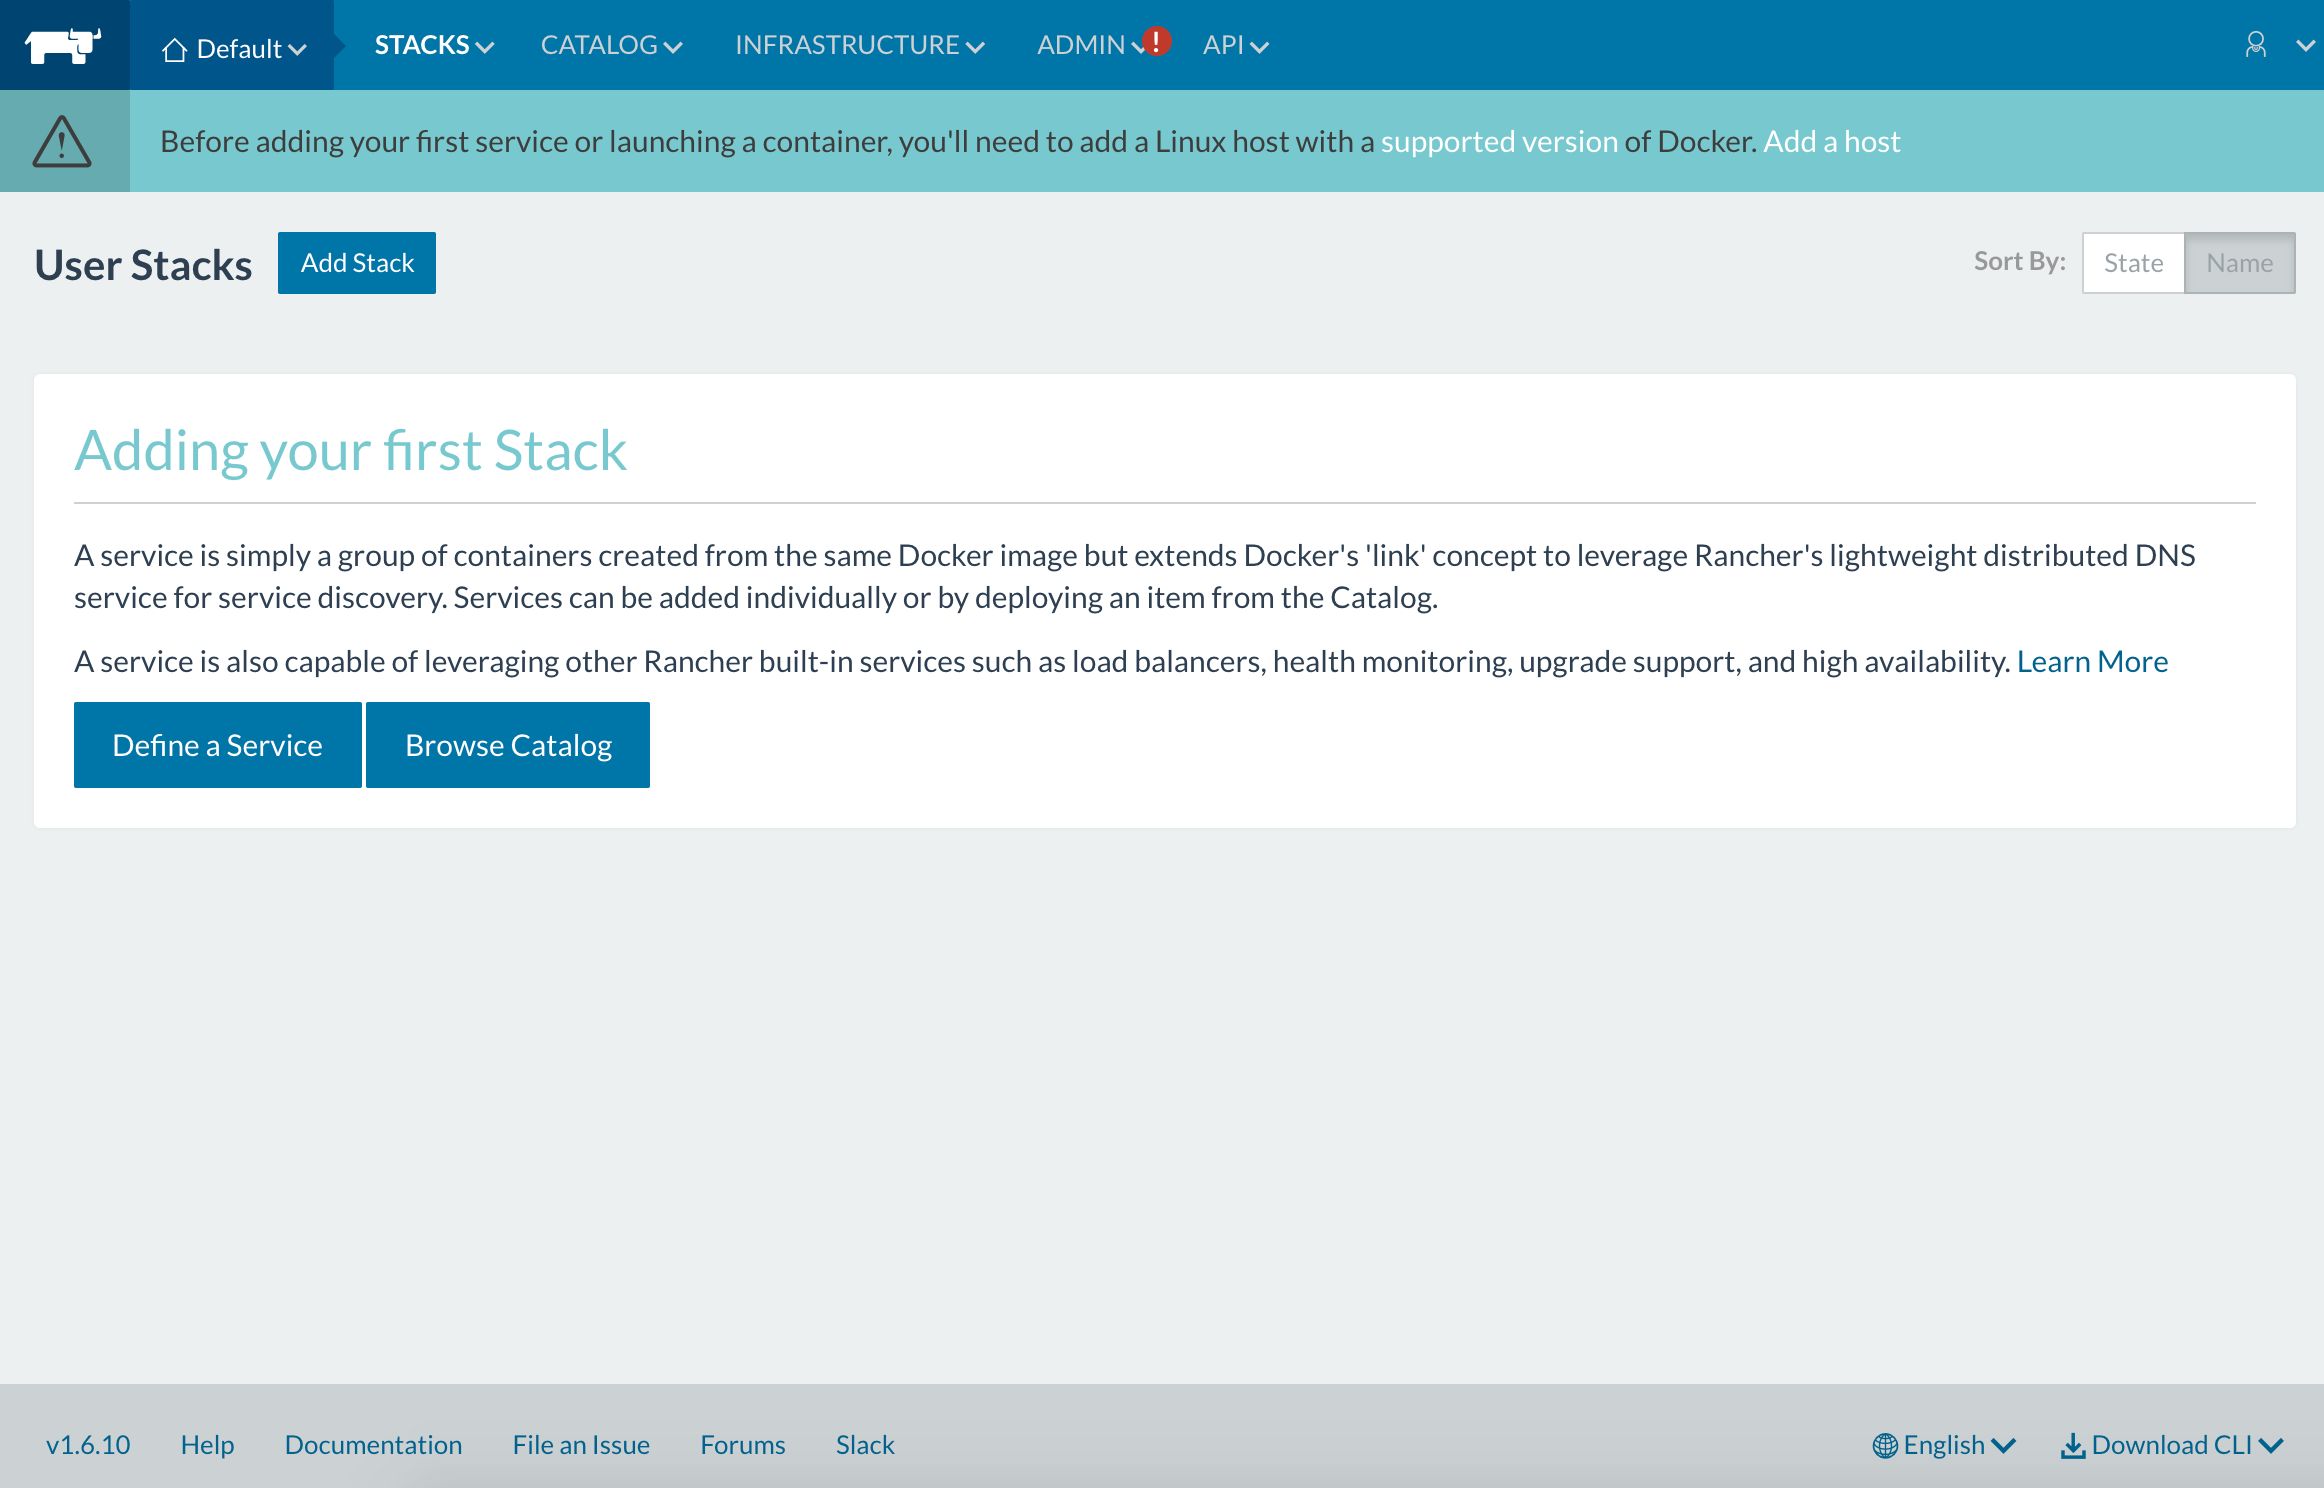Click the download icon for CLI

[x=2073, y=1445]
